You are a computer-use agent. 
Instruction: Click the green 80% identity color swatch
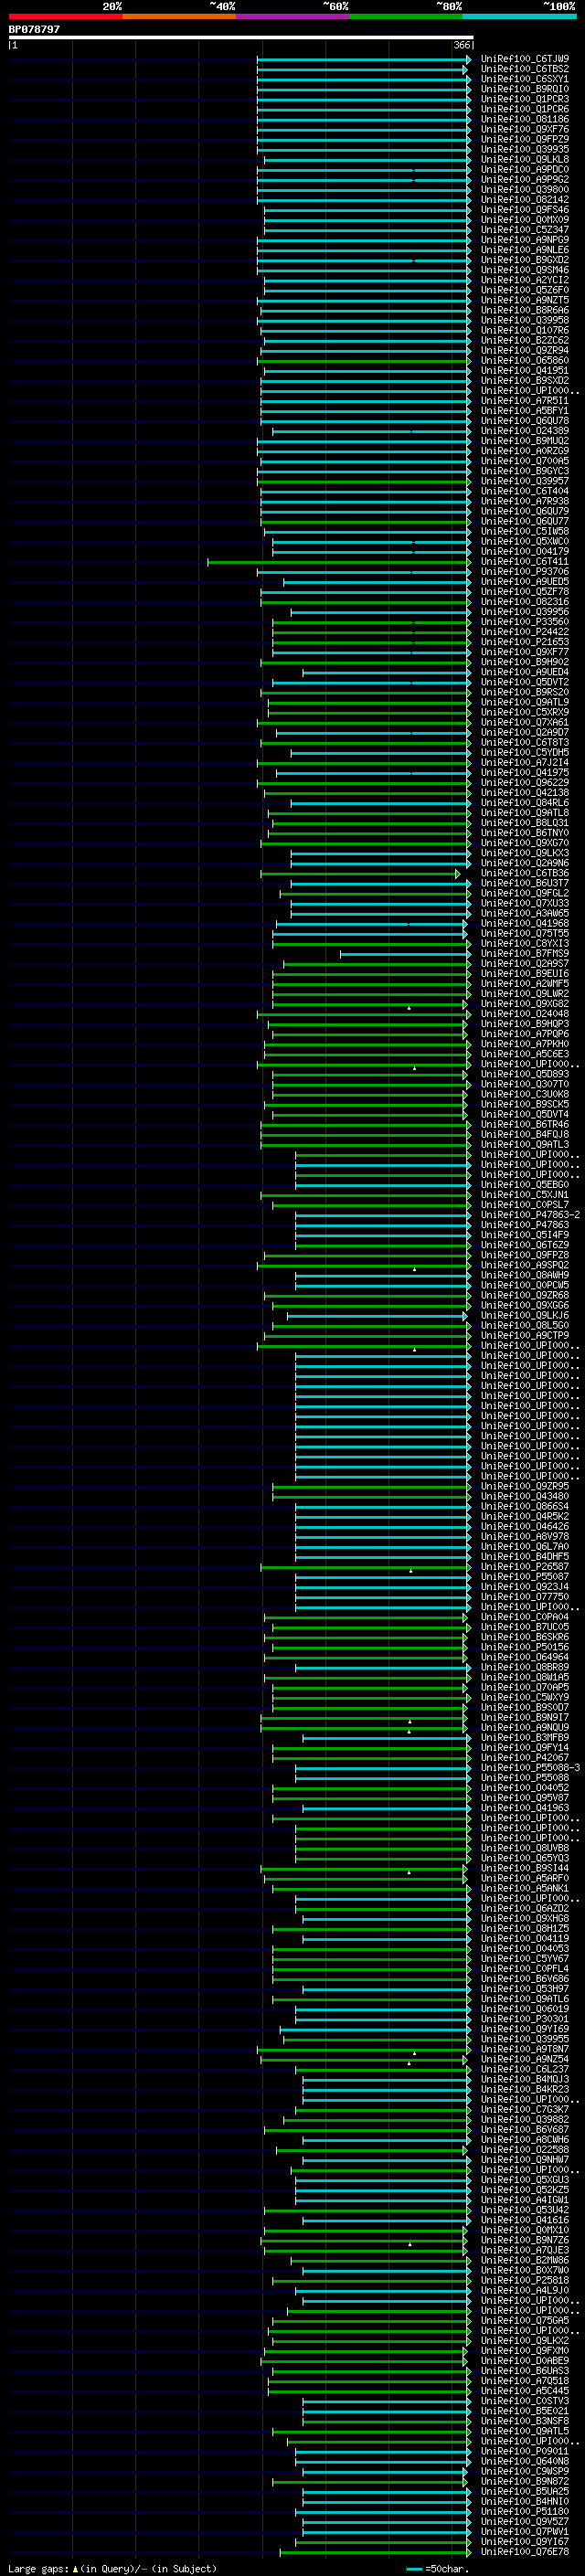(406, 16)
